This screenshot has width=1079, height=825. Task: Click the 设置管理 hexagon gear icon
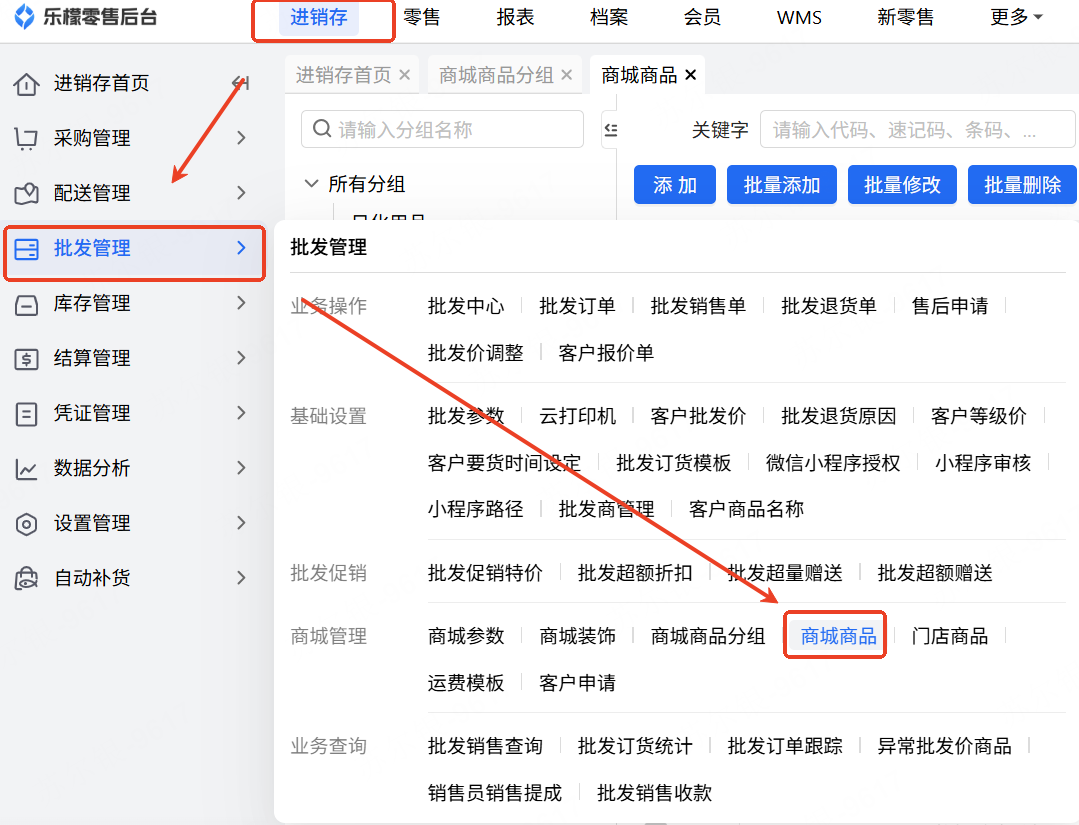[x=26, y=524]
